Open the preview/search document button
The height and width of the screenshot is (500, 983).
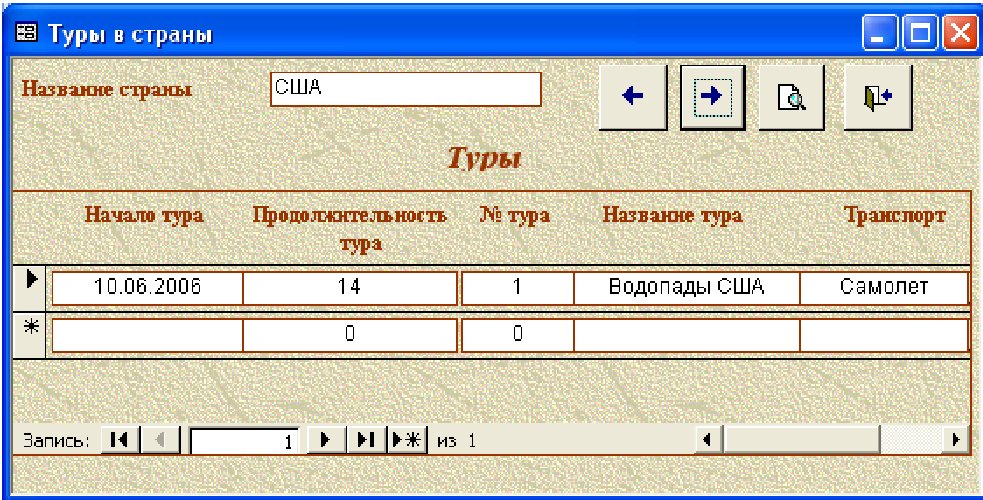pos(791,97)
